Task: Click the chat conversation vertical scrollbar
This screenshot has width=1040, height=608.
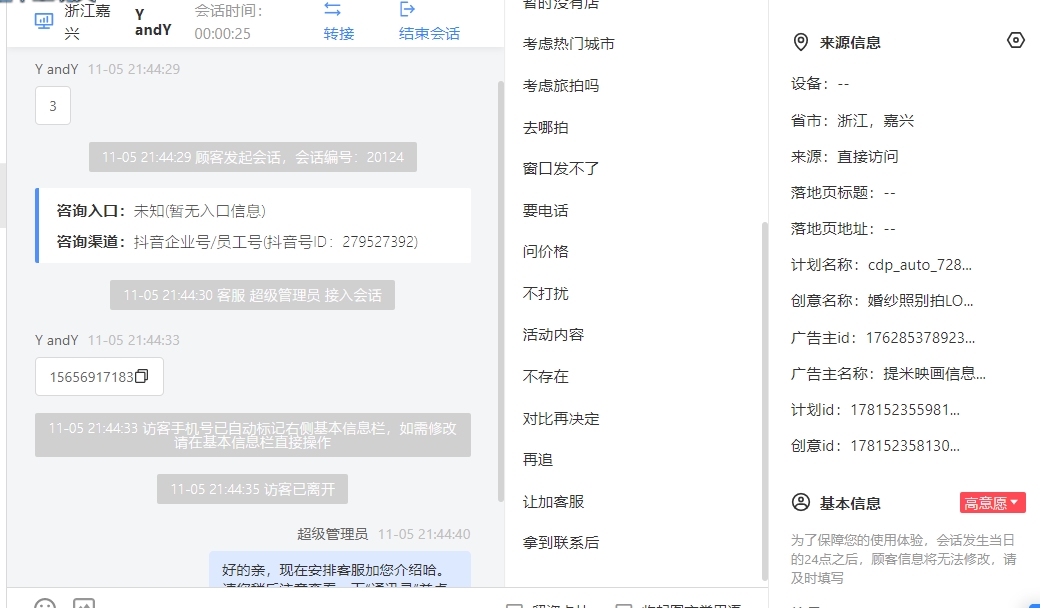Action: pyautogui.click(x=501, y=292)
